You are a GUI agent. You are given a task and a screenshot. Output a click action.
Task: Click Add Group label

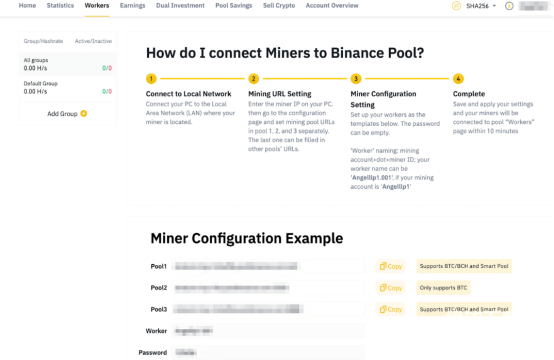point(62,114)
